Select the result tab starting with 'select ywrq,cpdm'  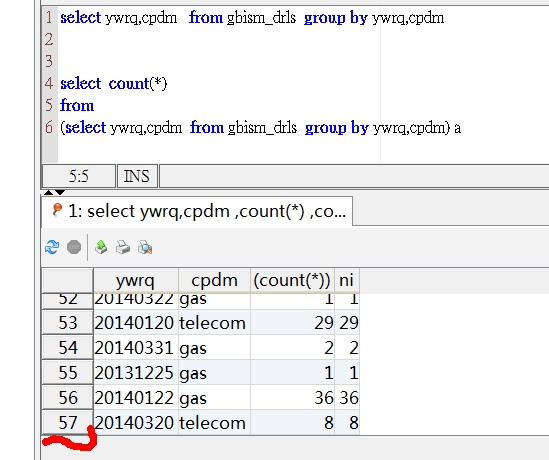pos(197,211)
